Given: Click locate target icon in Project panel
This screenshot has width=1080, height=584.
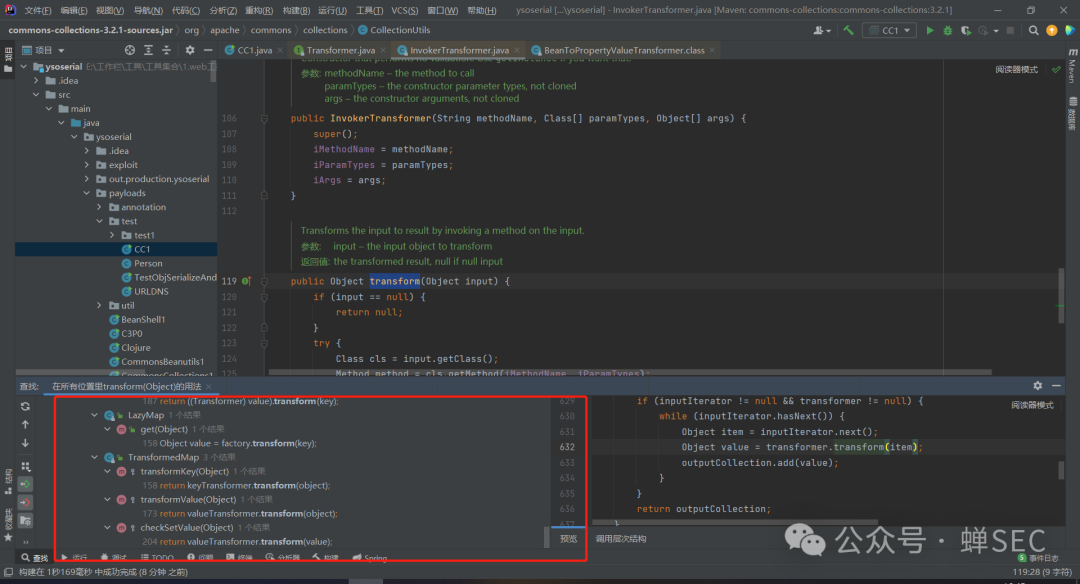Looking at the screenshot, I should (130, 50).
